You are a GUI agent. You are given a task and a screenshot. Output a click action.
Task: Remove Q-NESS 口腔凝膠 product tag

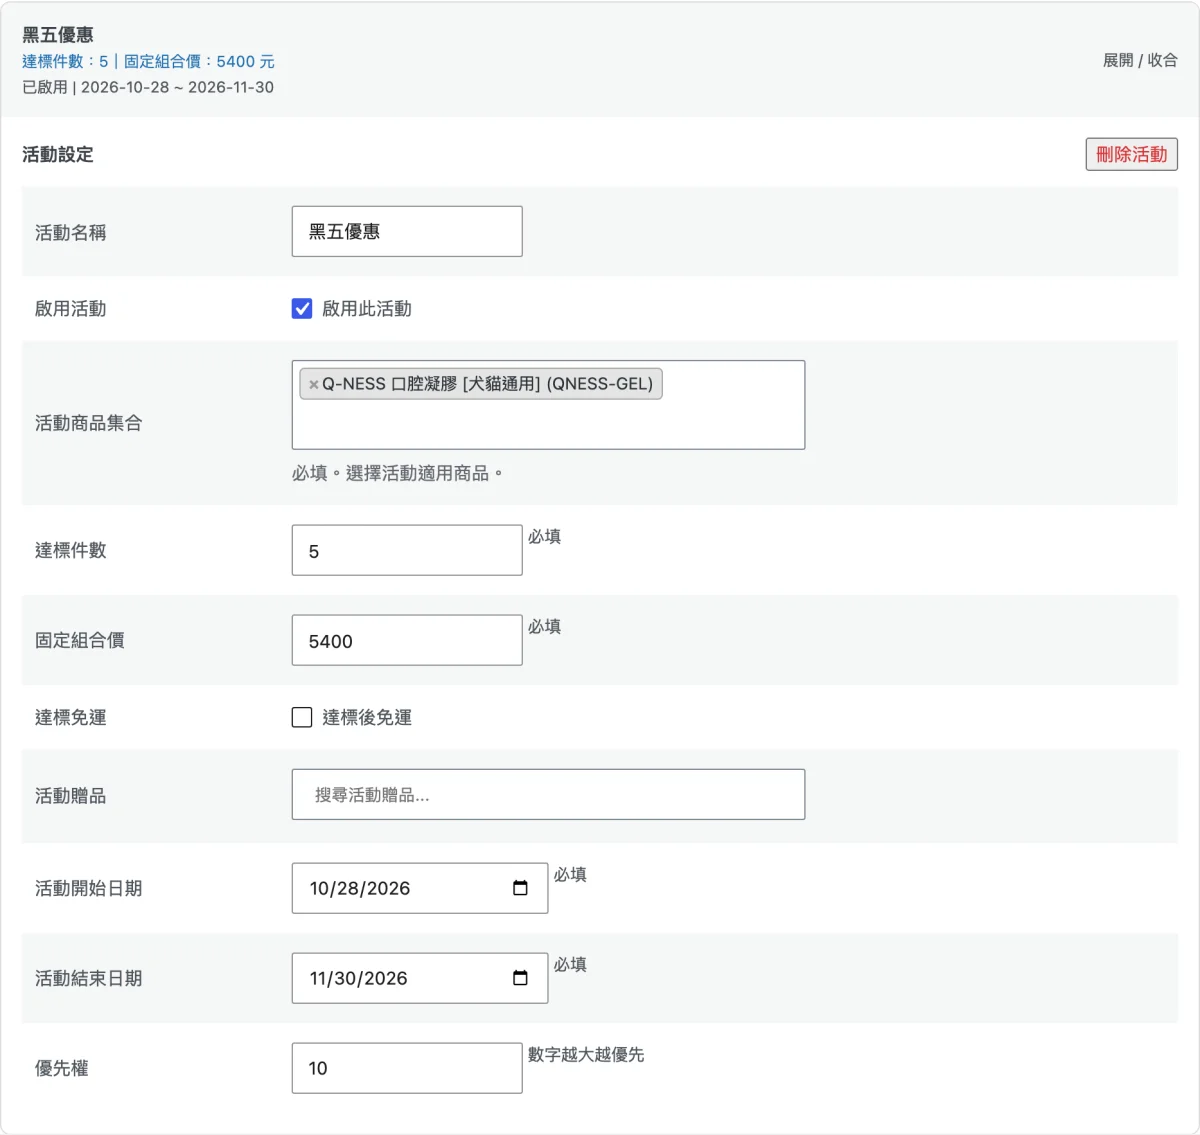pyautogui.click(x=313, y=384)
